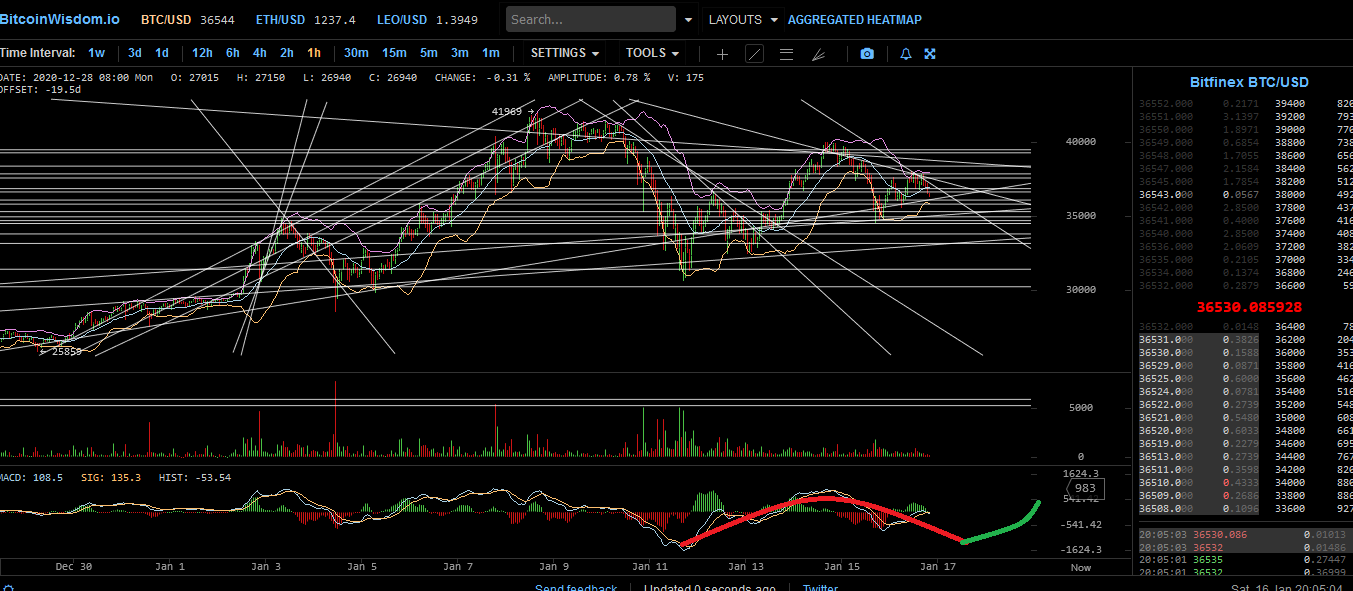Viewport: 1353px width, 591px height.
Task: Open the search box dropdown arrow
Action: click(687, 20)
